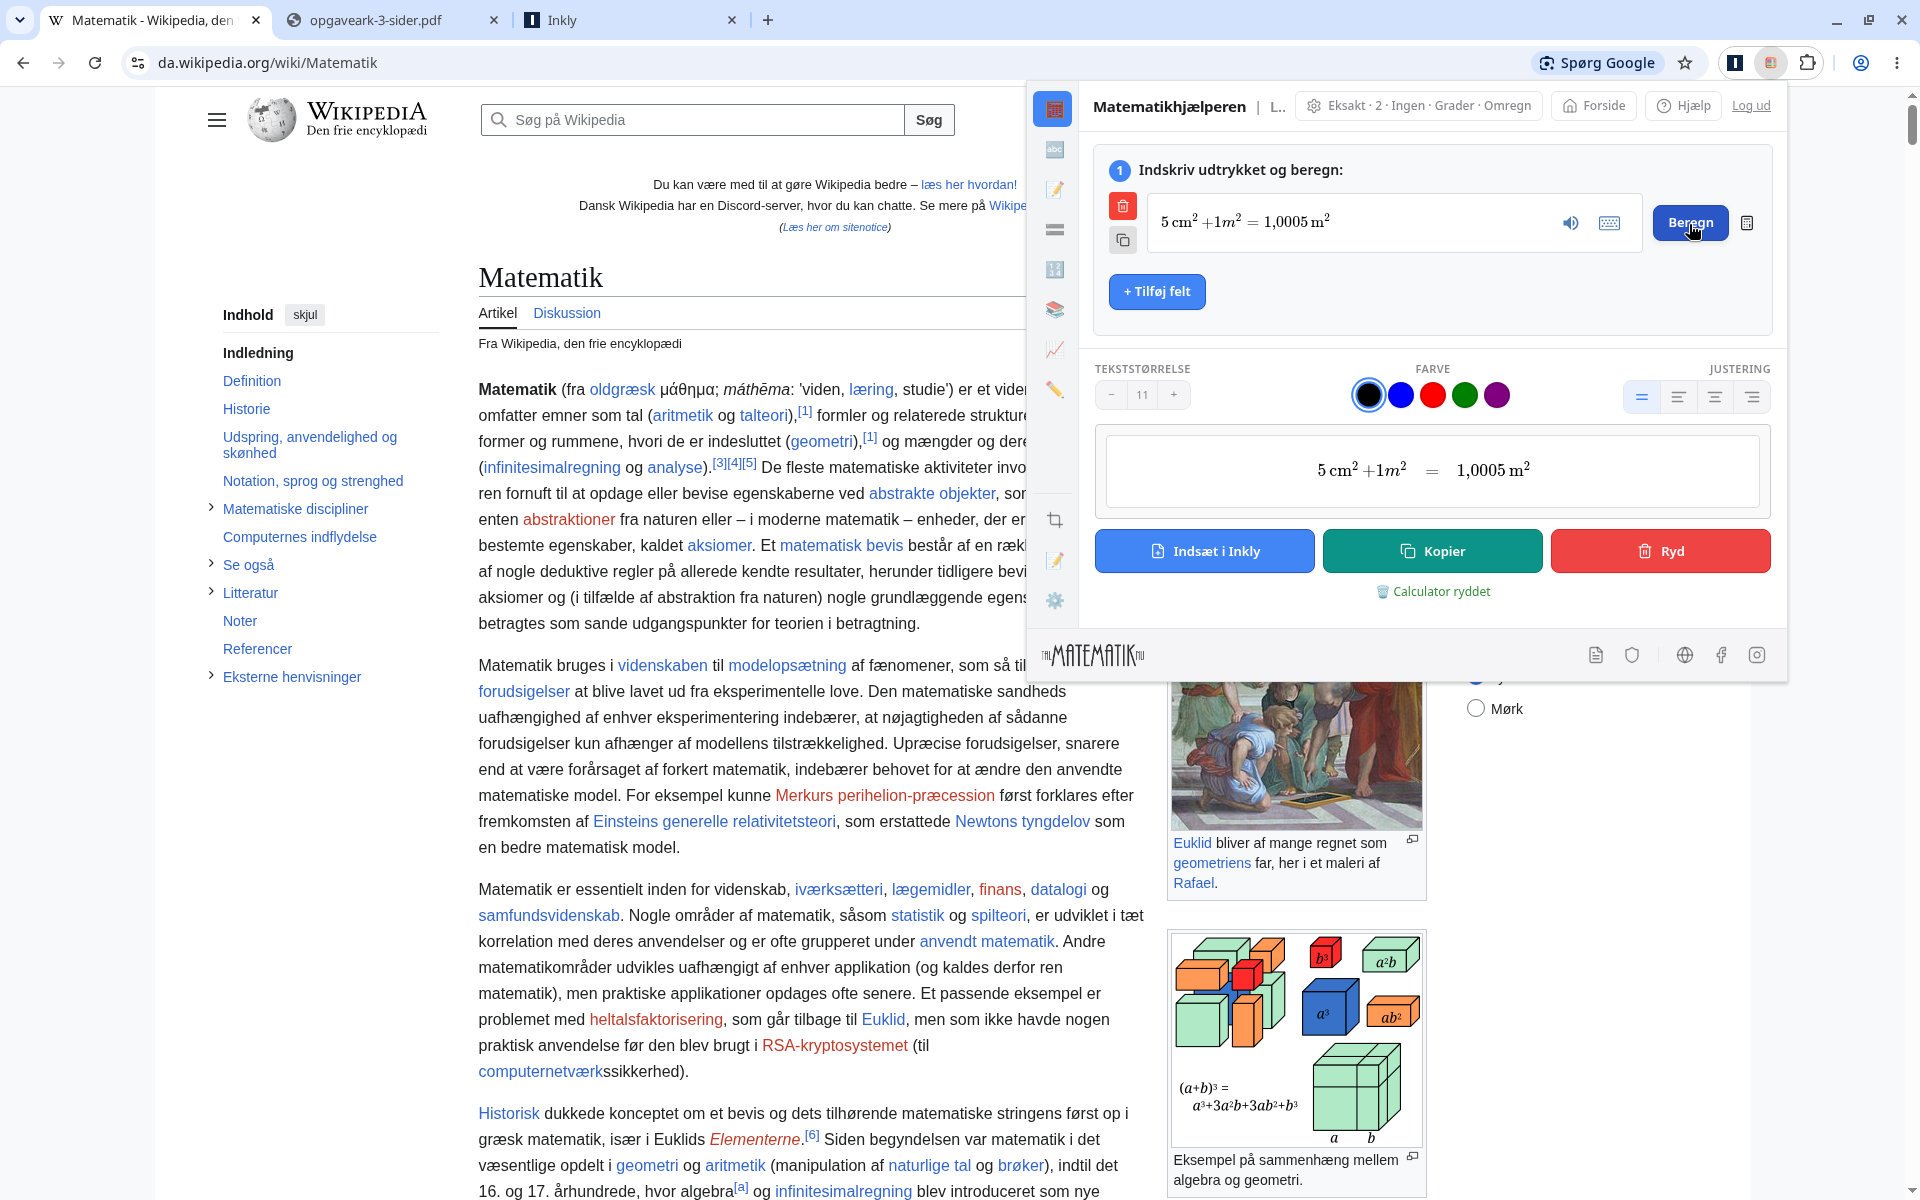Viewport: 1920px width, 1200px height.
Task: Open the calculator settings Eksakt · 2 · Ingen selector
Action: 1418,106
